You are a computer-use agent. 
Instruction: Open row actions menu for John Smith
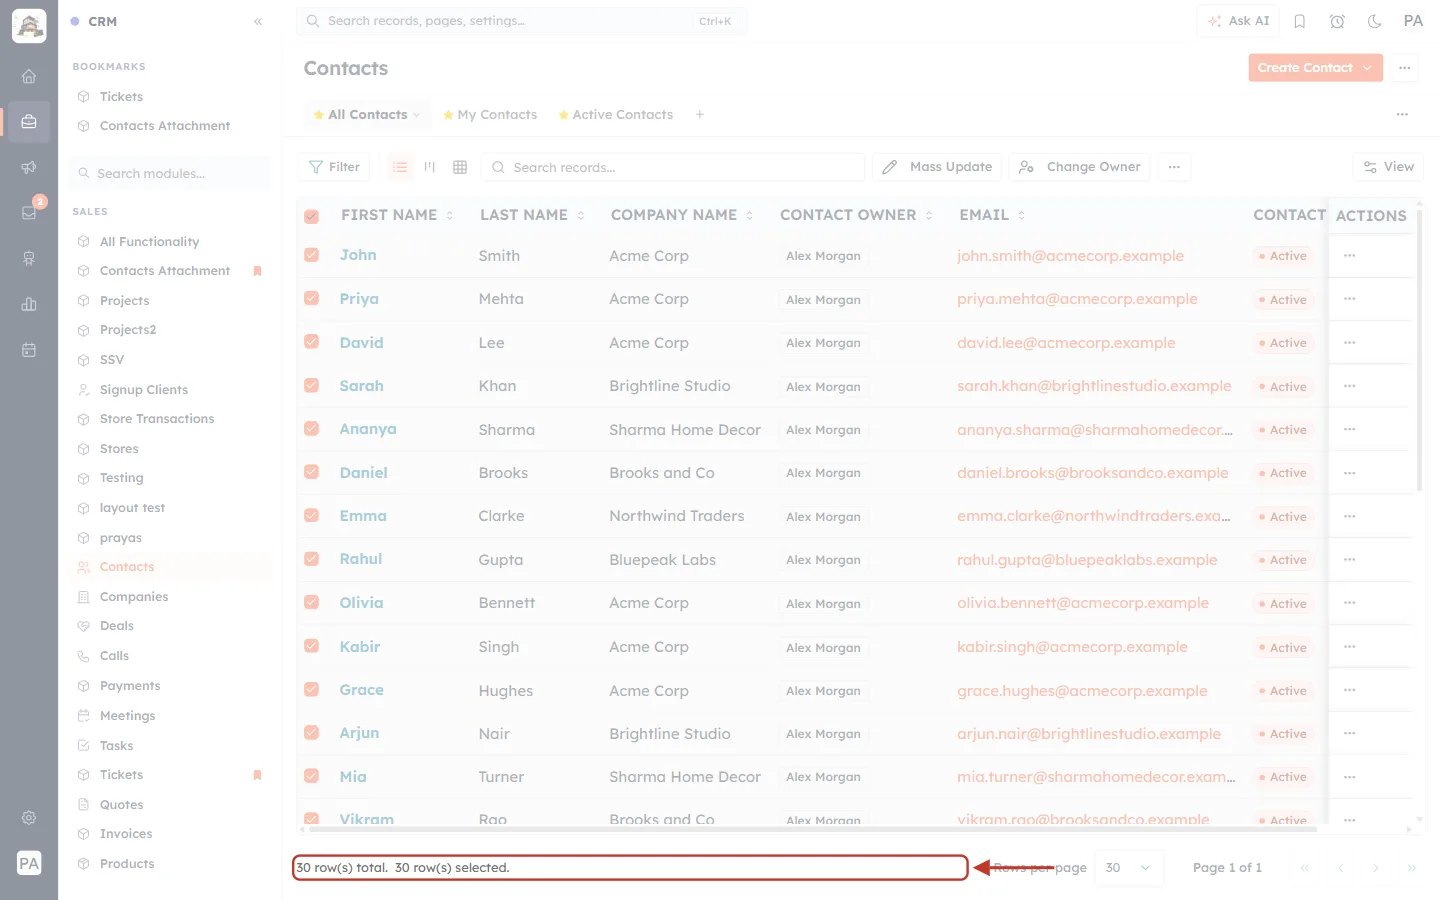point(1350,256)
